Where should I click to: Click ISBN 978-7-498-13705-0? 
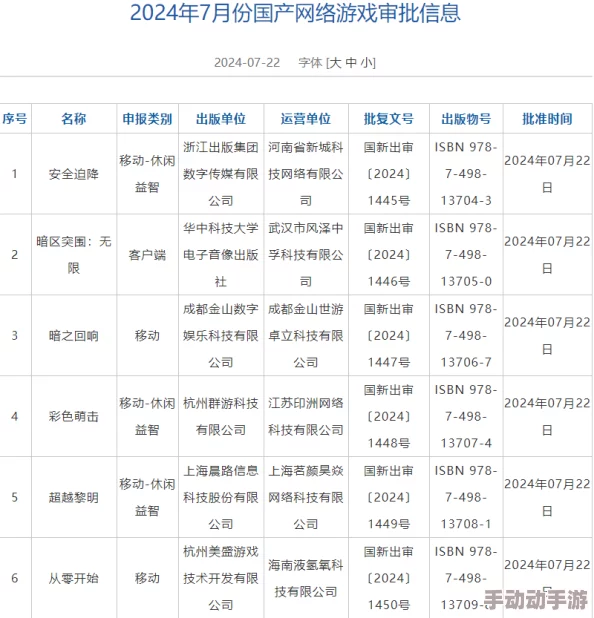pos(466,255)
